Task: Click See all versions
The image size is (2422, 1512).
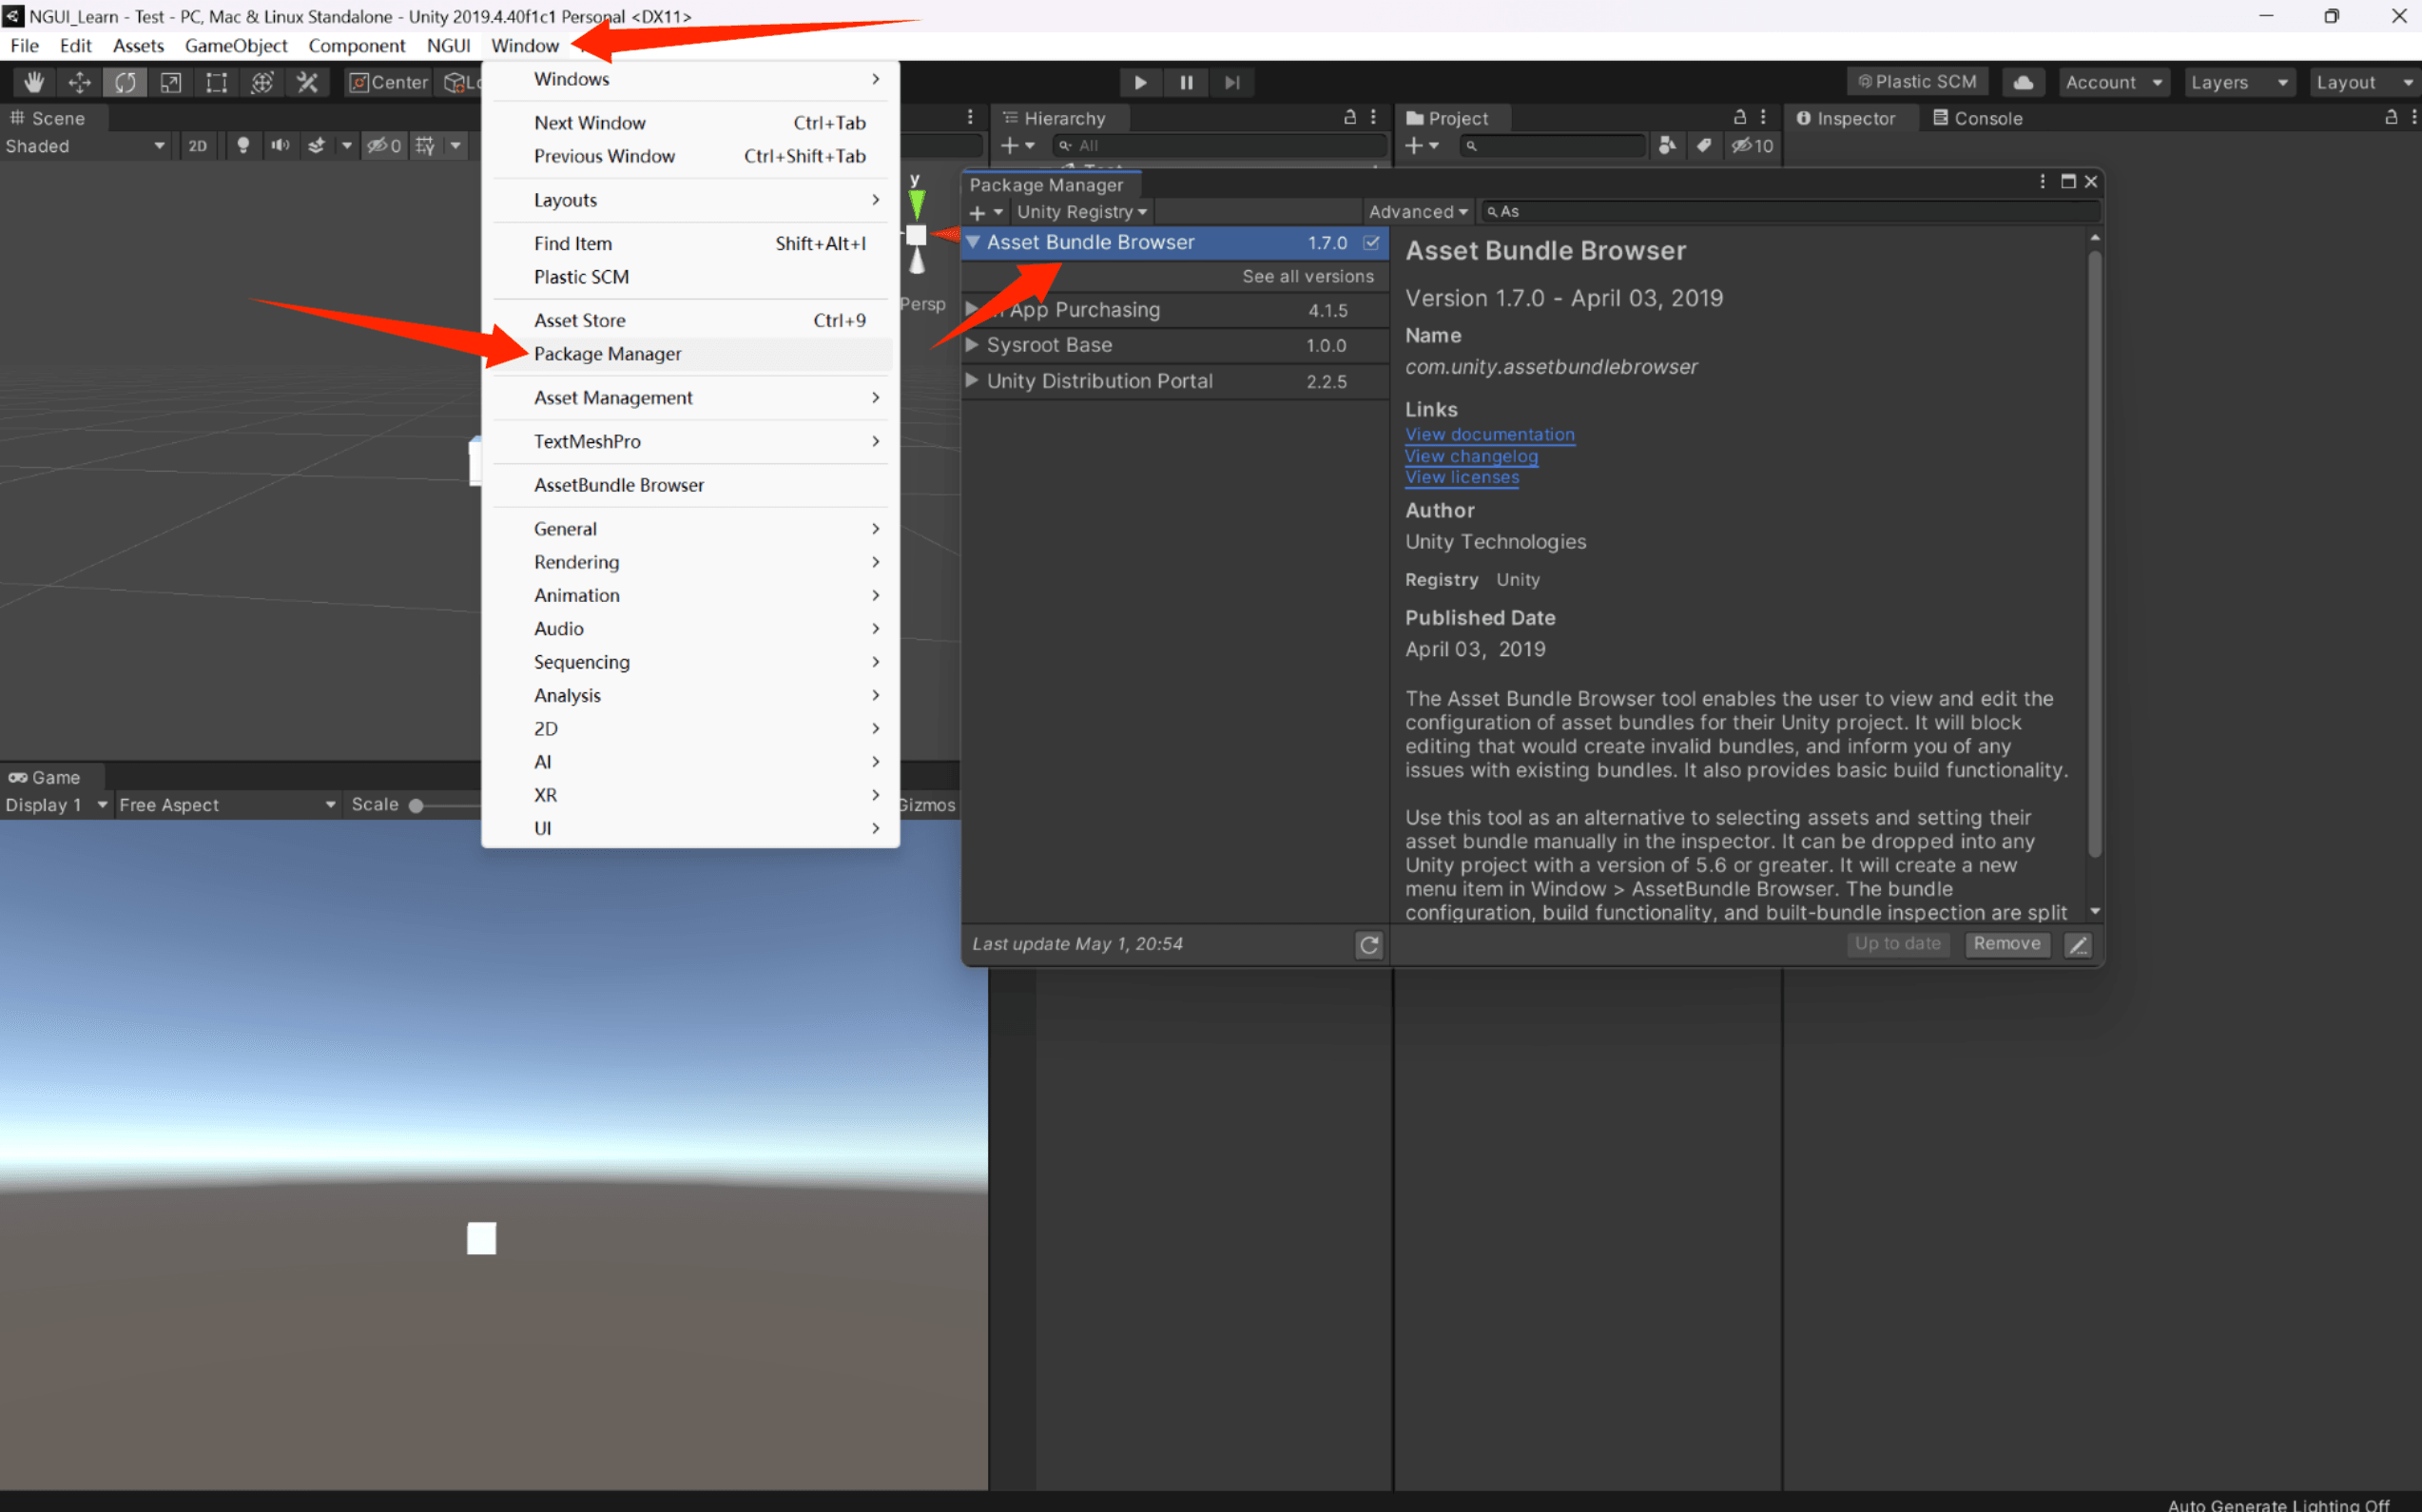Action: click(x=1308, y=276)
